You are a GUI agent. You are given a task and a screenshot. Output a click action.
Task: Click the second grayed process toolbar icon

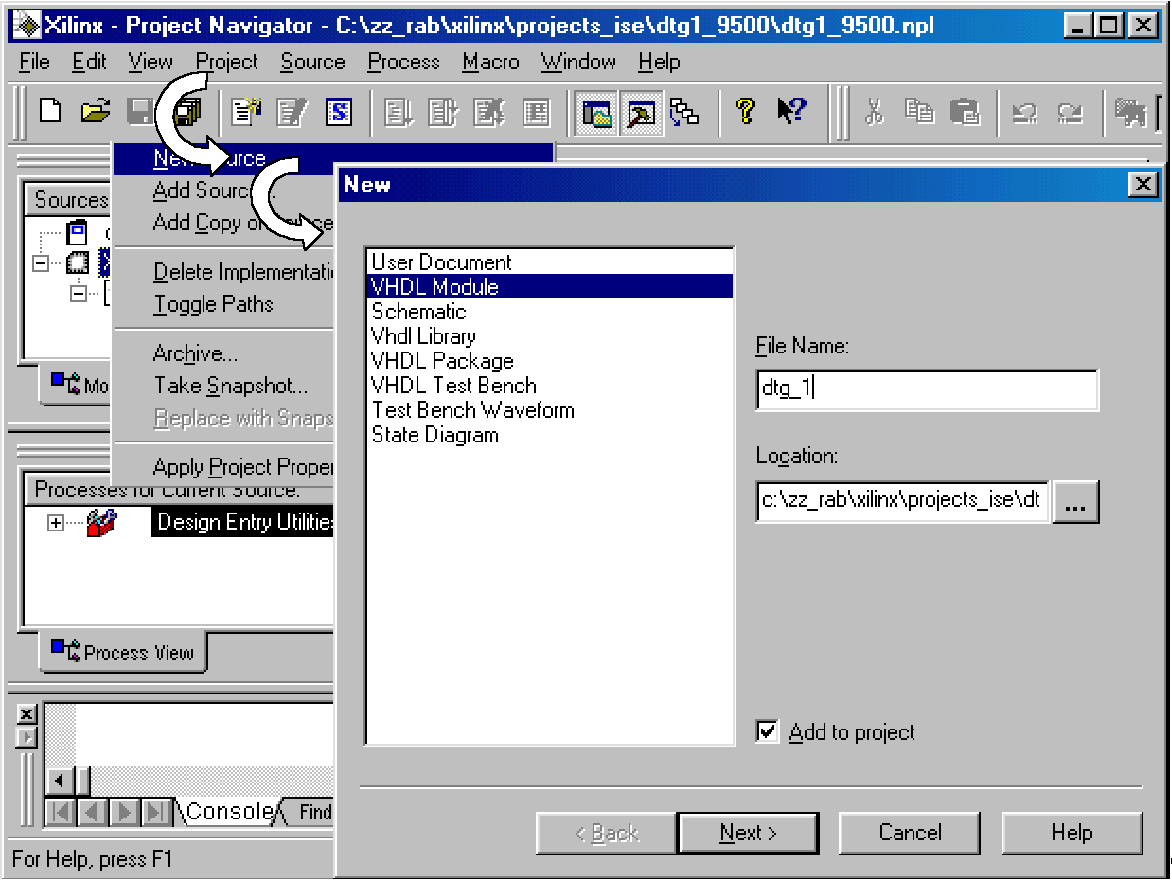(x=444, y=112)
